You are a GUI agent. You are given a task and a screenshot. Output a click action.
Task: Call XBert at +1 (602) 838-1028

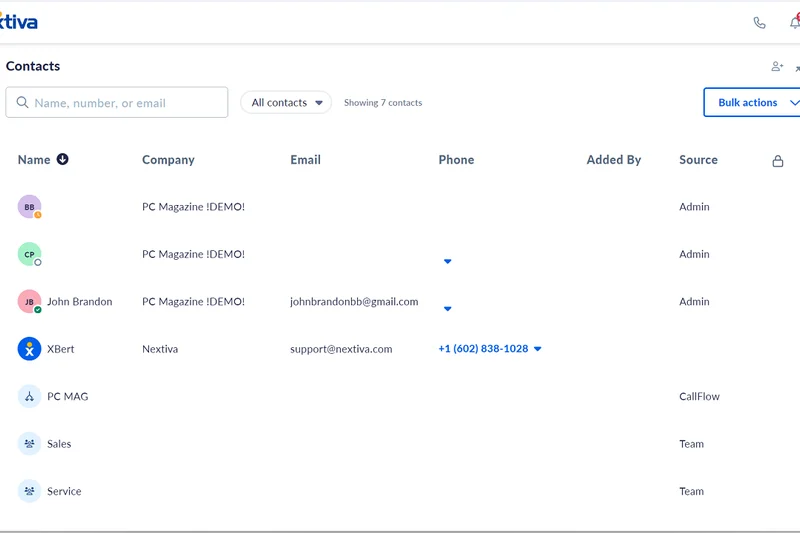pyautogui.click(x=483, y=349)
